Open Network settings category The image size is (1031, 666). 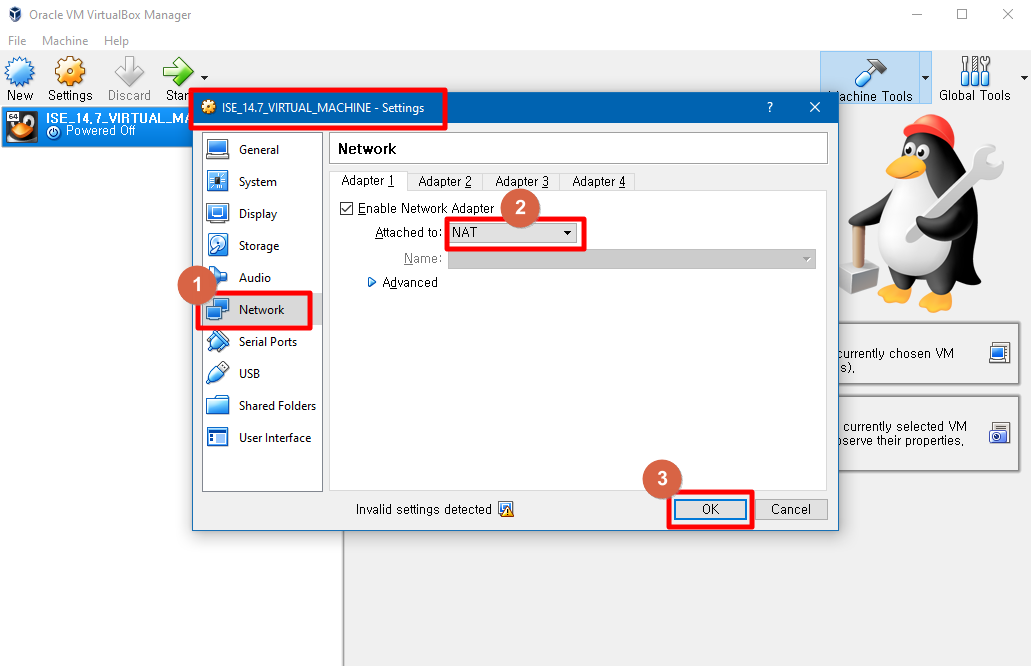point(261,310)
